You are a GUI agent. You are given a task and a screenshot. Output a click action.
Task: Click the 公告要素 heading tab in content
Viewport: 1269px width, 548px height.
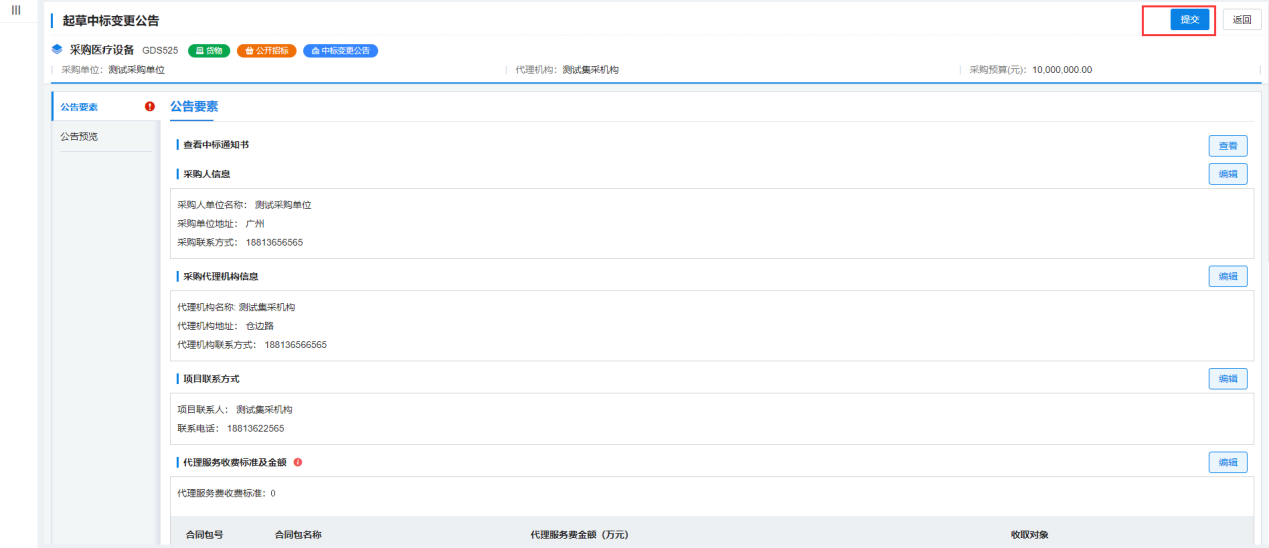[x=194, y=107]
